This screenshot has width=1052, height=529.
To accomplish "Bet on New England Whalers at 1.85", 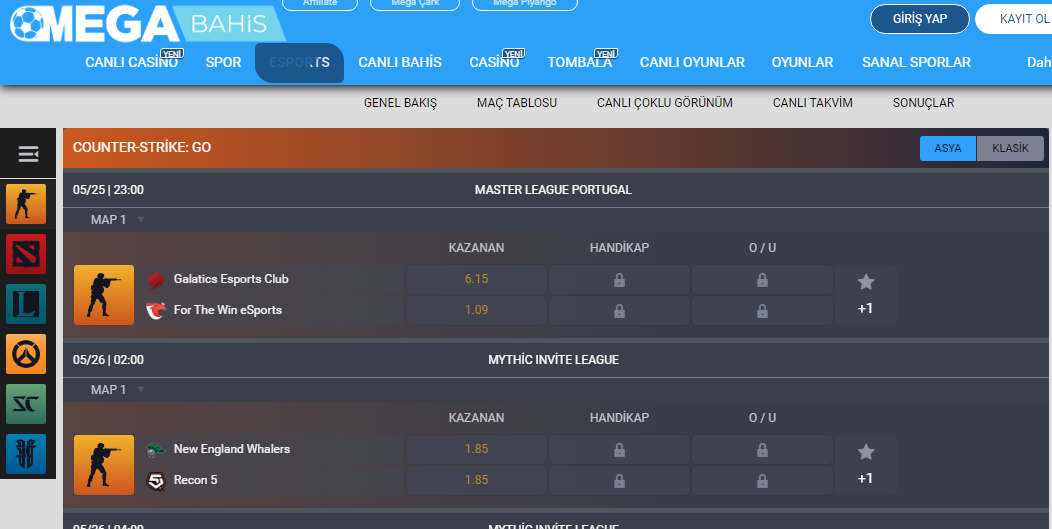I will [x=476, y=449].
